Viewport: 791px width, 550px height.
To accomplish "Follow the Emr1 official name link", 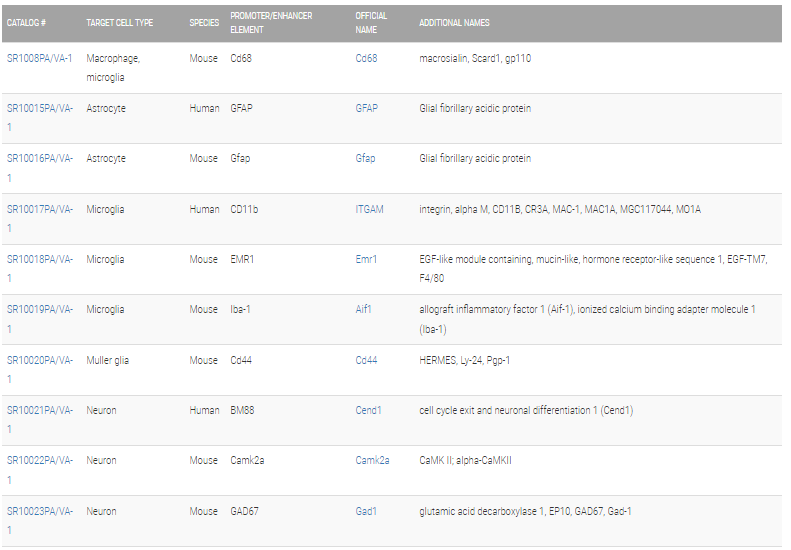I will [366, 259].
